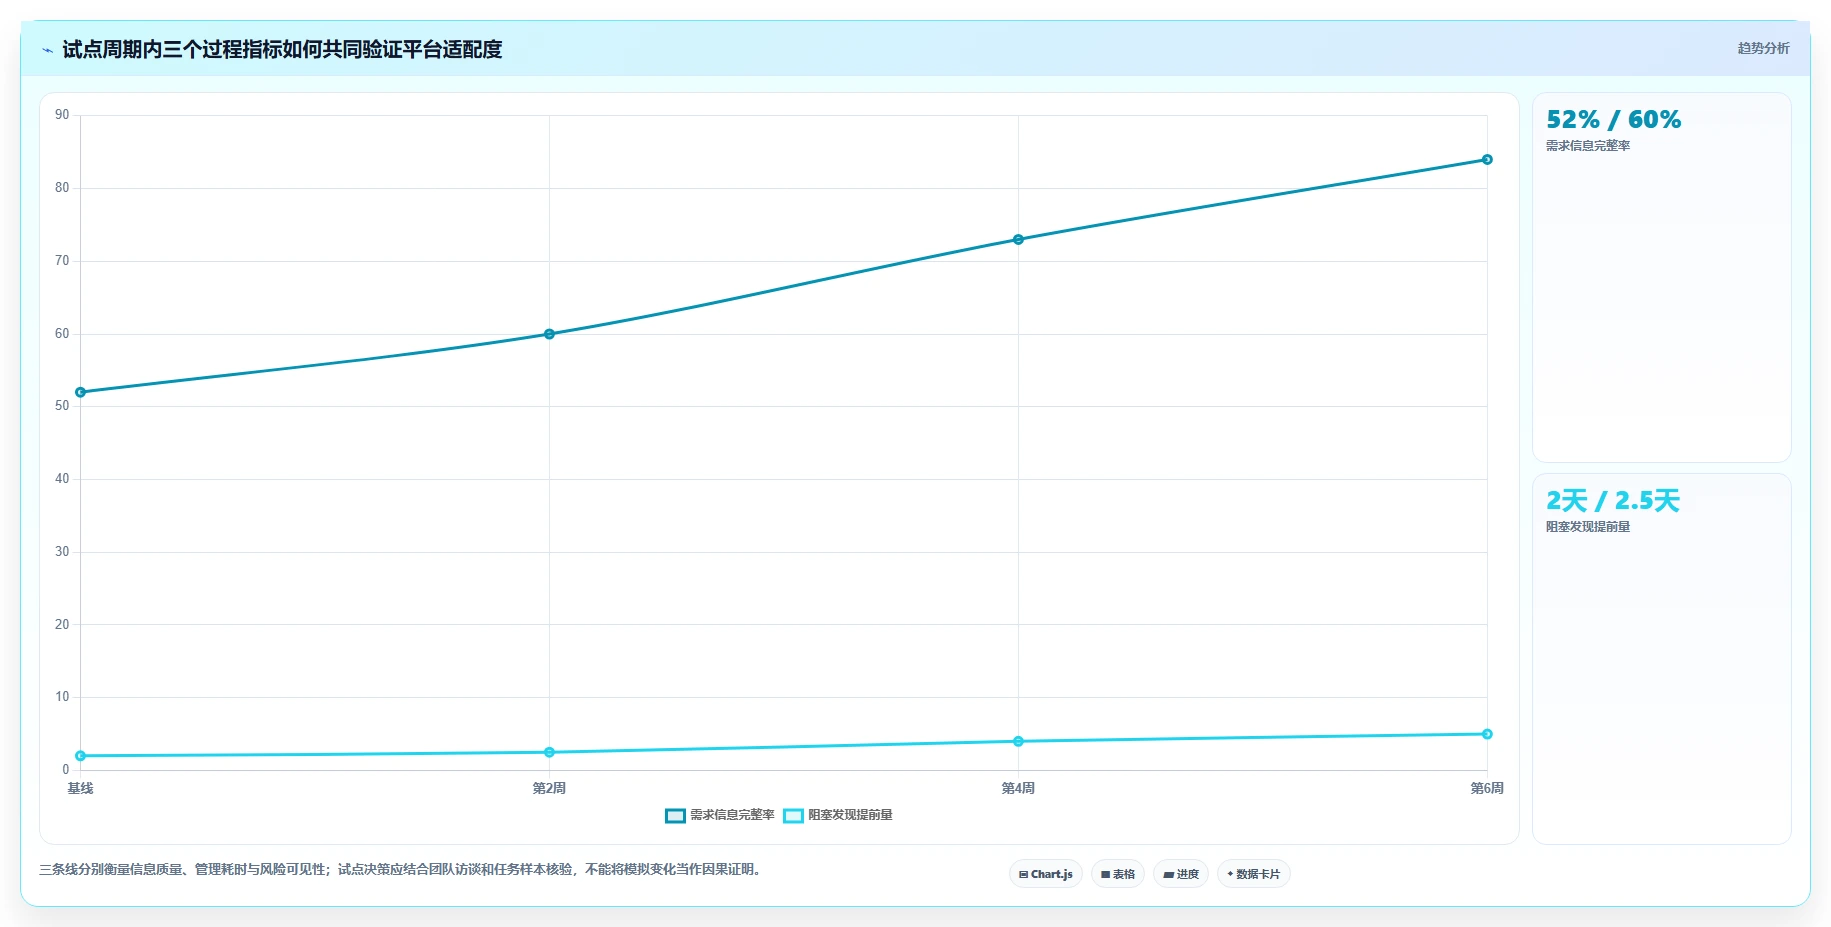Click the 趋势分析 label in the header
The width and height of the screenshot is (1831, 927).
point(1763,48)
